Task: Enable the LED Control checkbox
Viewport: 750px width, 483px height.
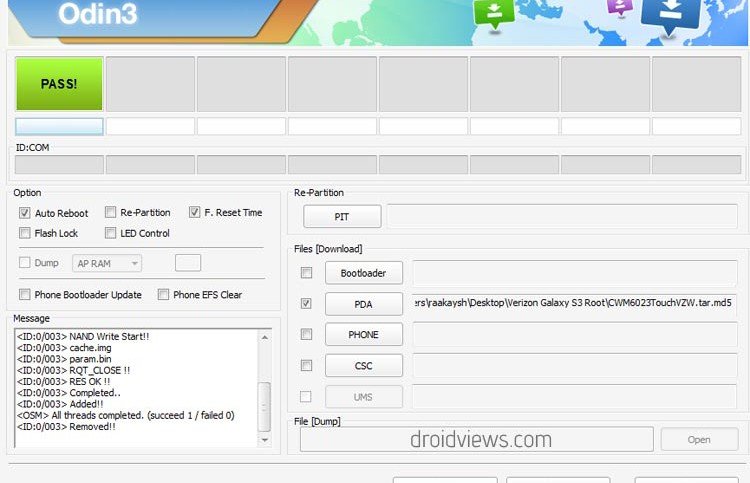Action: pos(110,233)
